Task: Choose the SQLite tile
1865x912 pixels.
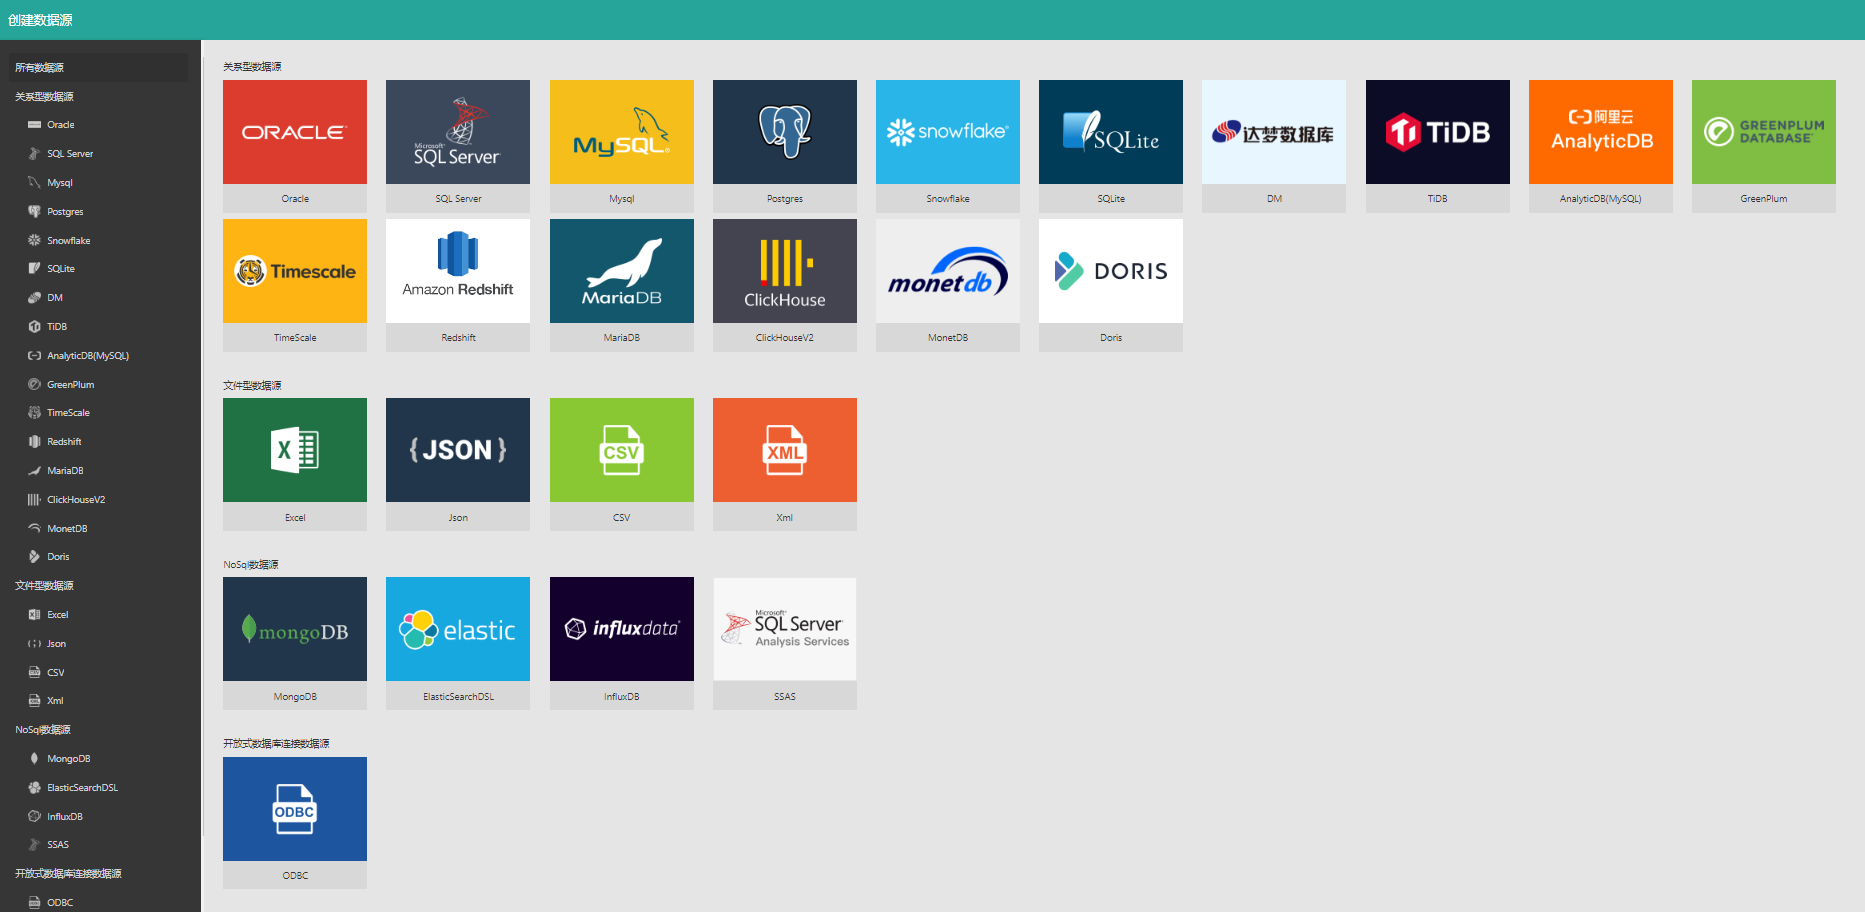Action: click(1111, 146)
